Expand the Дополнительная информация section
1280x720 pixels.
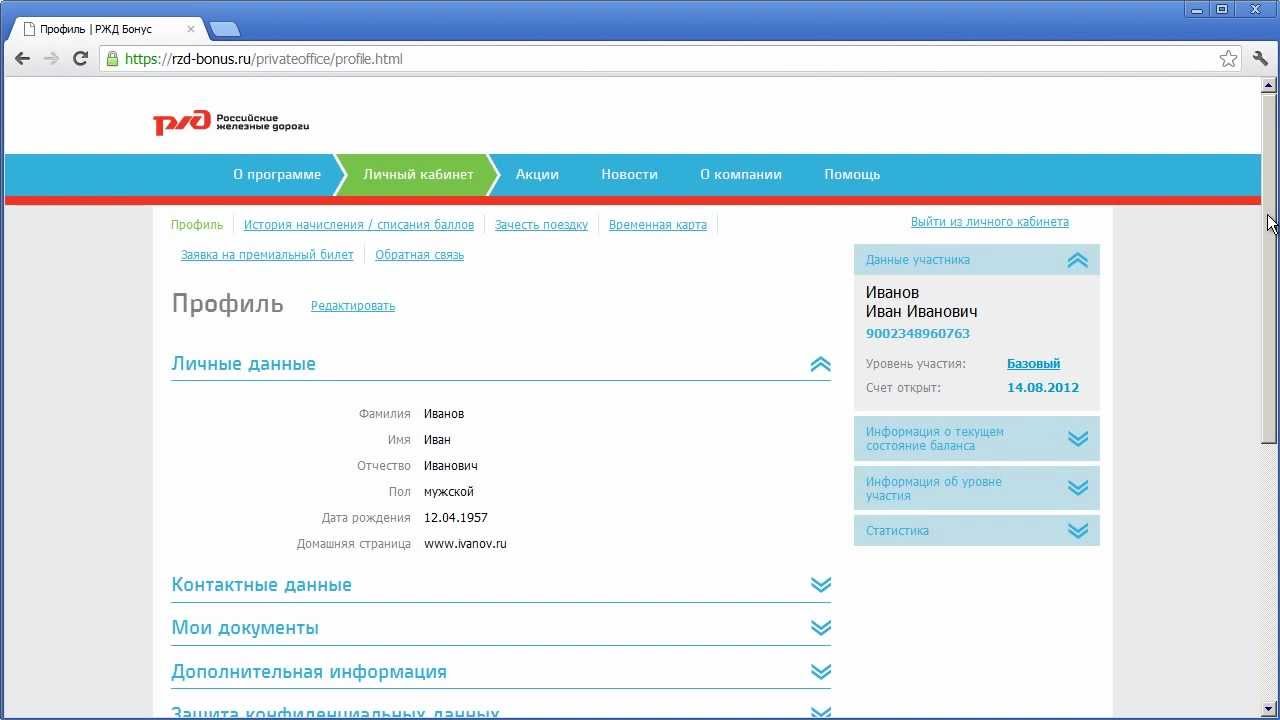coord(820,672)
